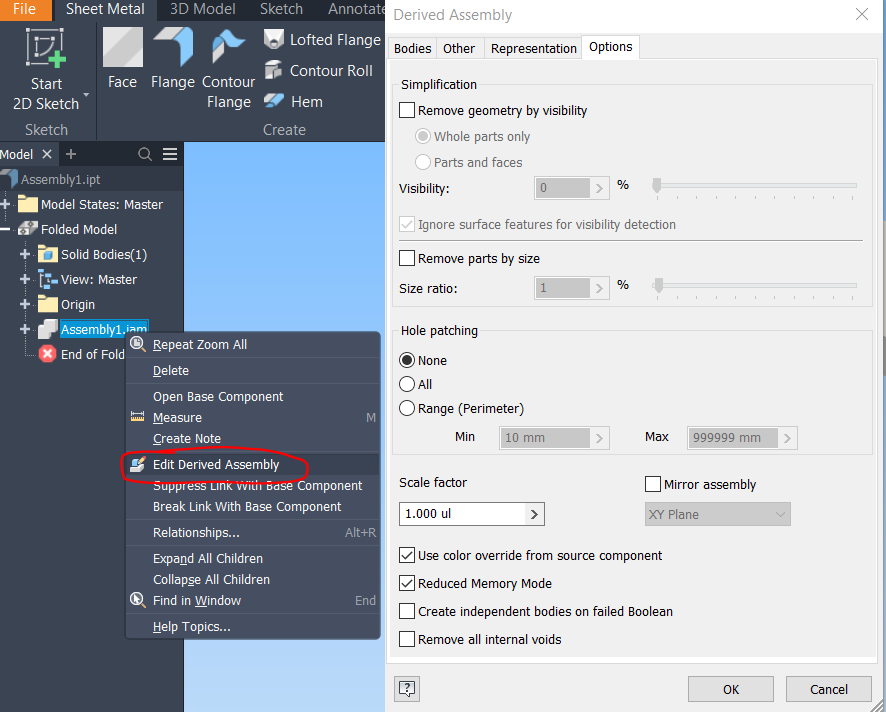Select Range (Perimeter) hole patching

point(407,408)
